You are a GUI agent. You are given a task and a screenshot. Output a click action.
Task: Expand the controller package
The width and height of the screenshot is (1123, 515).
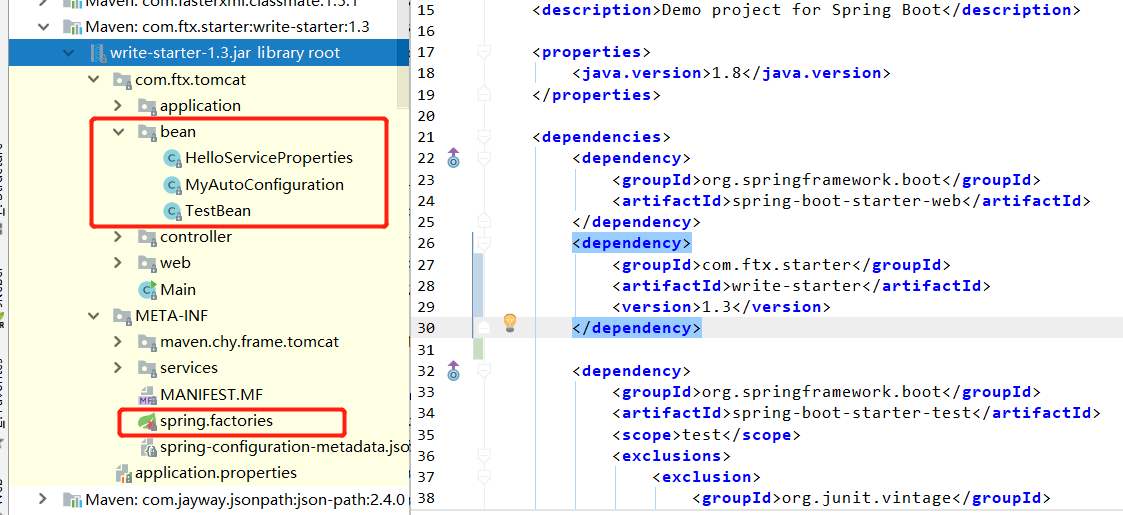[x=119, y=237]
